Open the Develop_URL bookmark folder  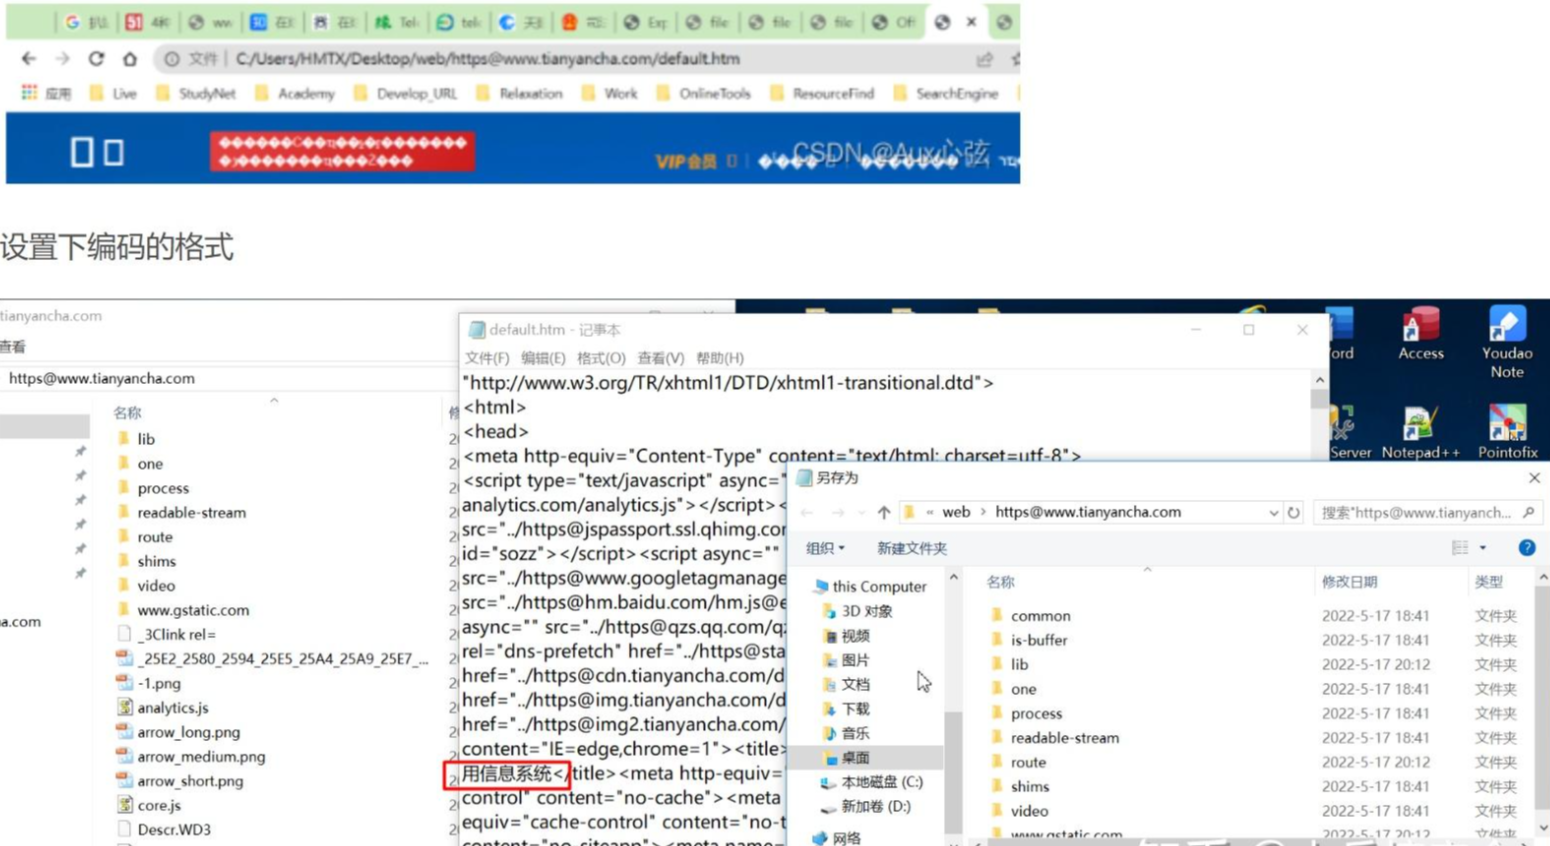(406, 93)
